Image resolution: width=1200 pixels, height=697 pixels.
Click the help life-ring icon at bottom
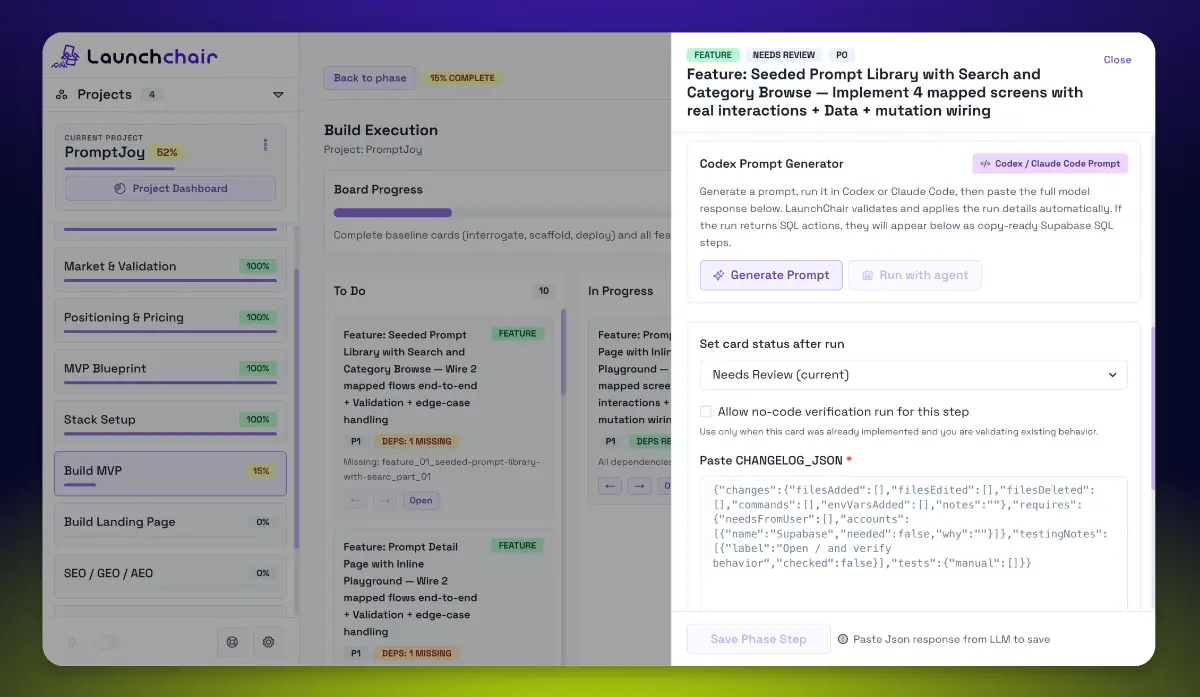click(232, 642)
